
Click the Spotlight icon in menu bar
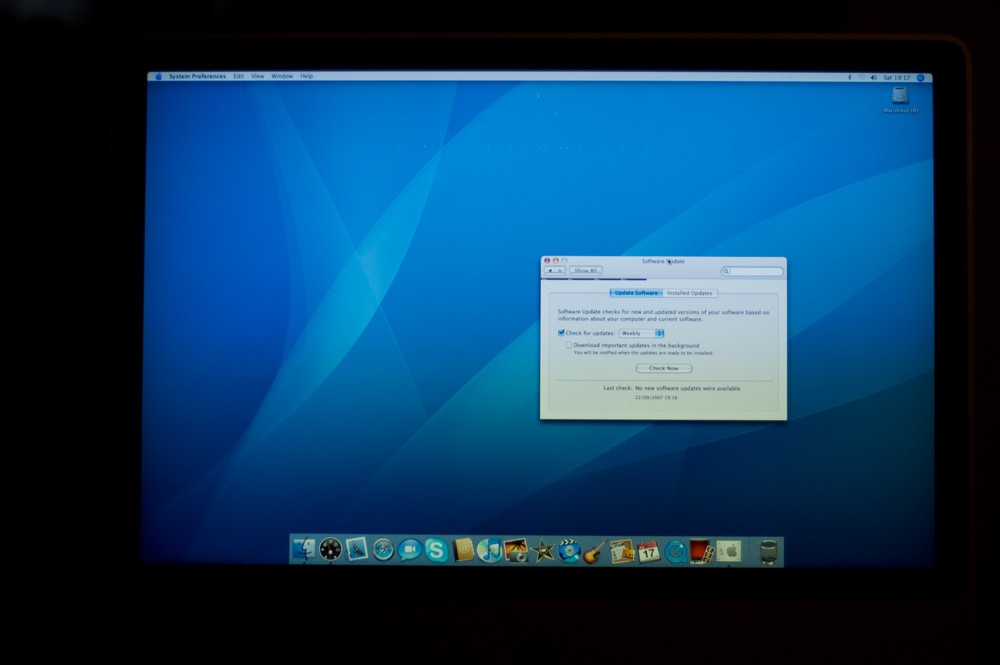coord(920,78)
